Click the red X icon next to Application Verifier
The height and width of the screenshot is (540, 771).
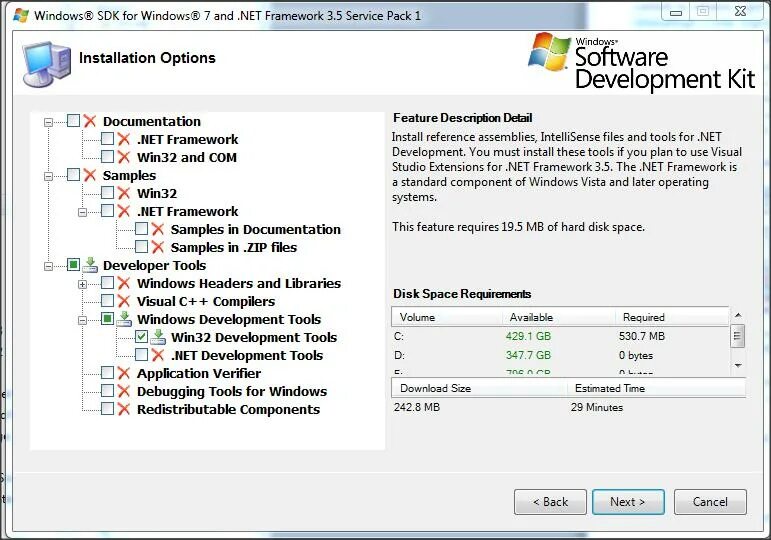[x=124, y=373]
